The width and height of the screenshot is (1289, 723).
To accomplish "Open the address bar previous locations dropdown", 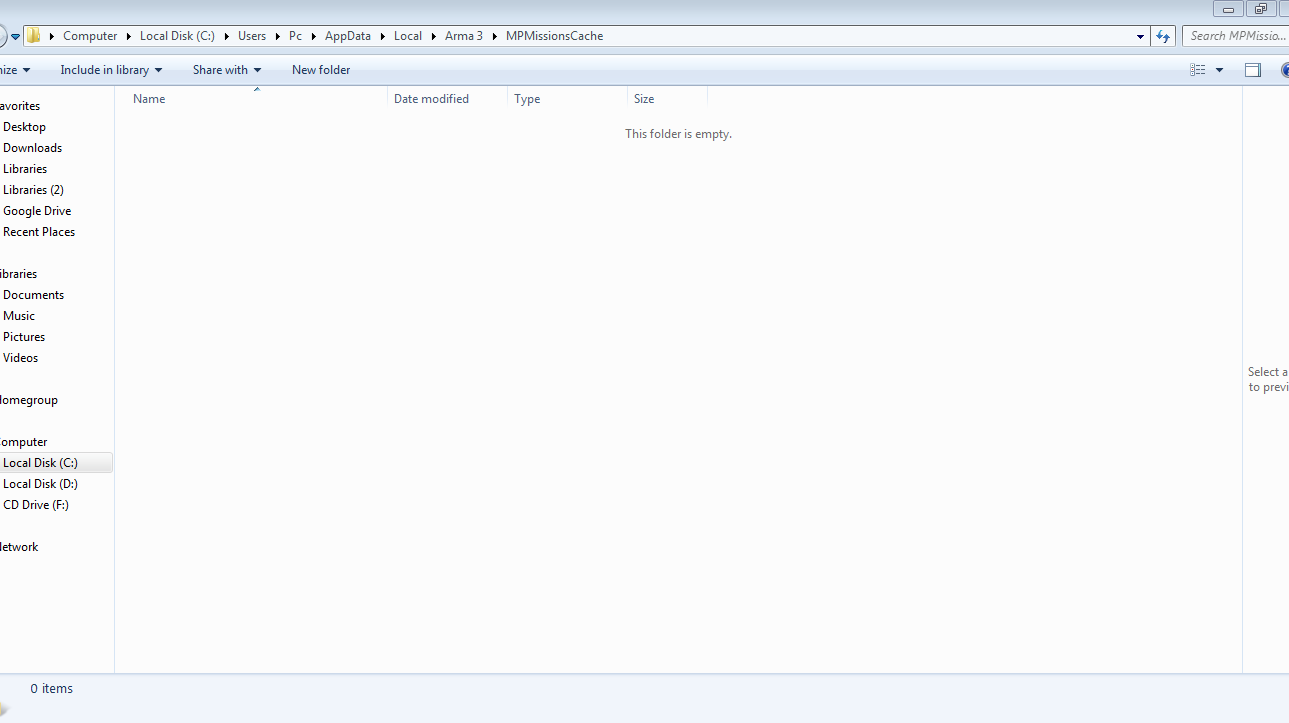I will [1141, 36].
